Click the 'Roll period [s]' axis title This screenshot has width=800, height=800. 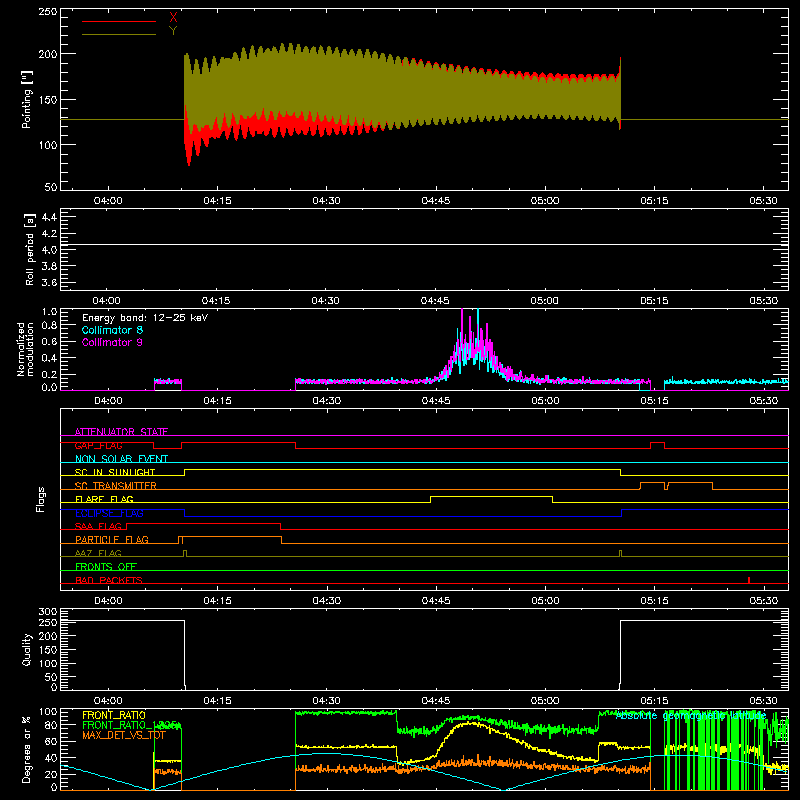point(30,249)
